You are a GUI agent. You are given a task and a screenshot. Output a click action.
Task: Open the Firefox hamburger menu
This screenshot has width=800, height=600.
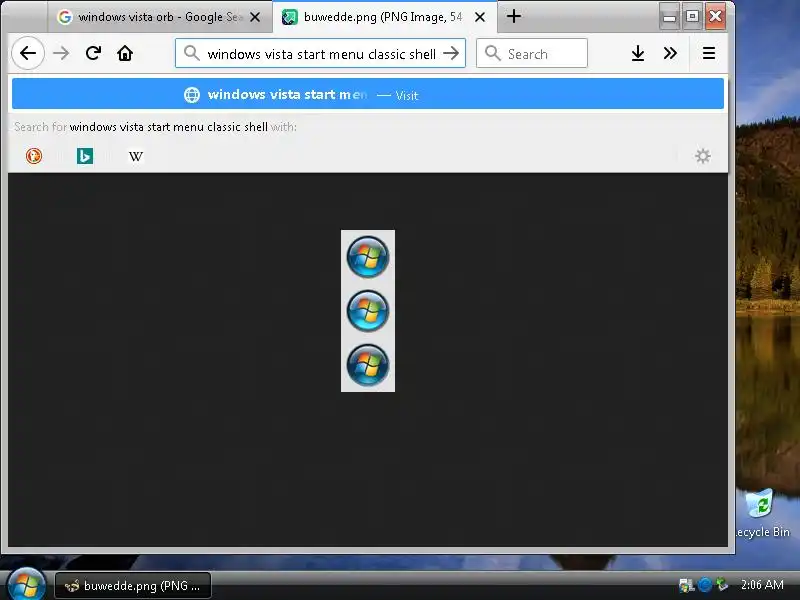tap(709, 53)
